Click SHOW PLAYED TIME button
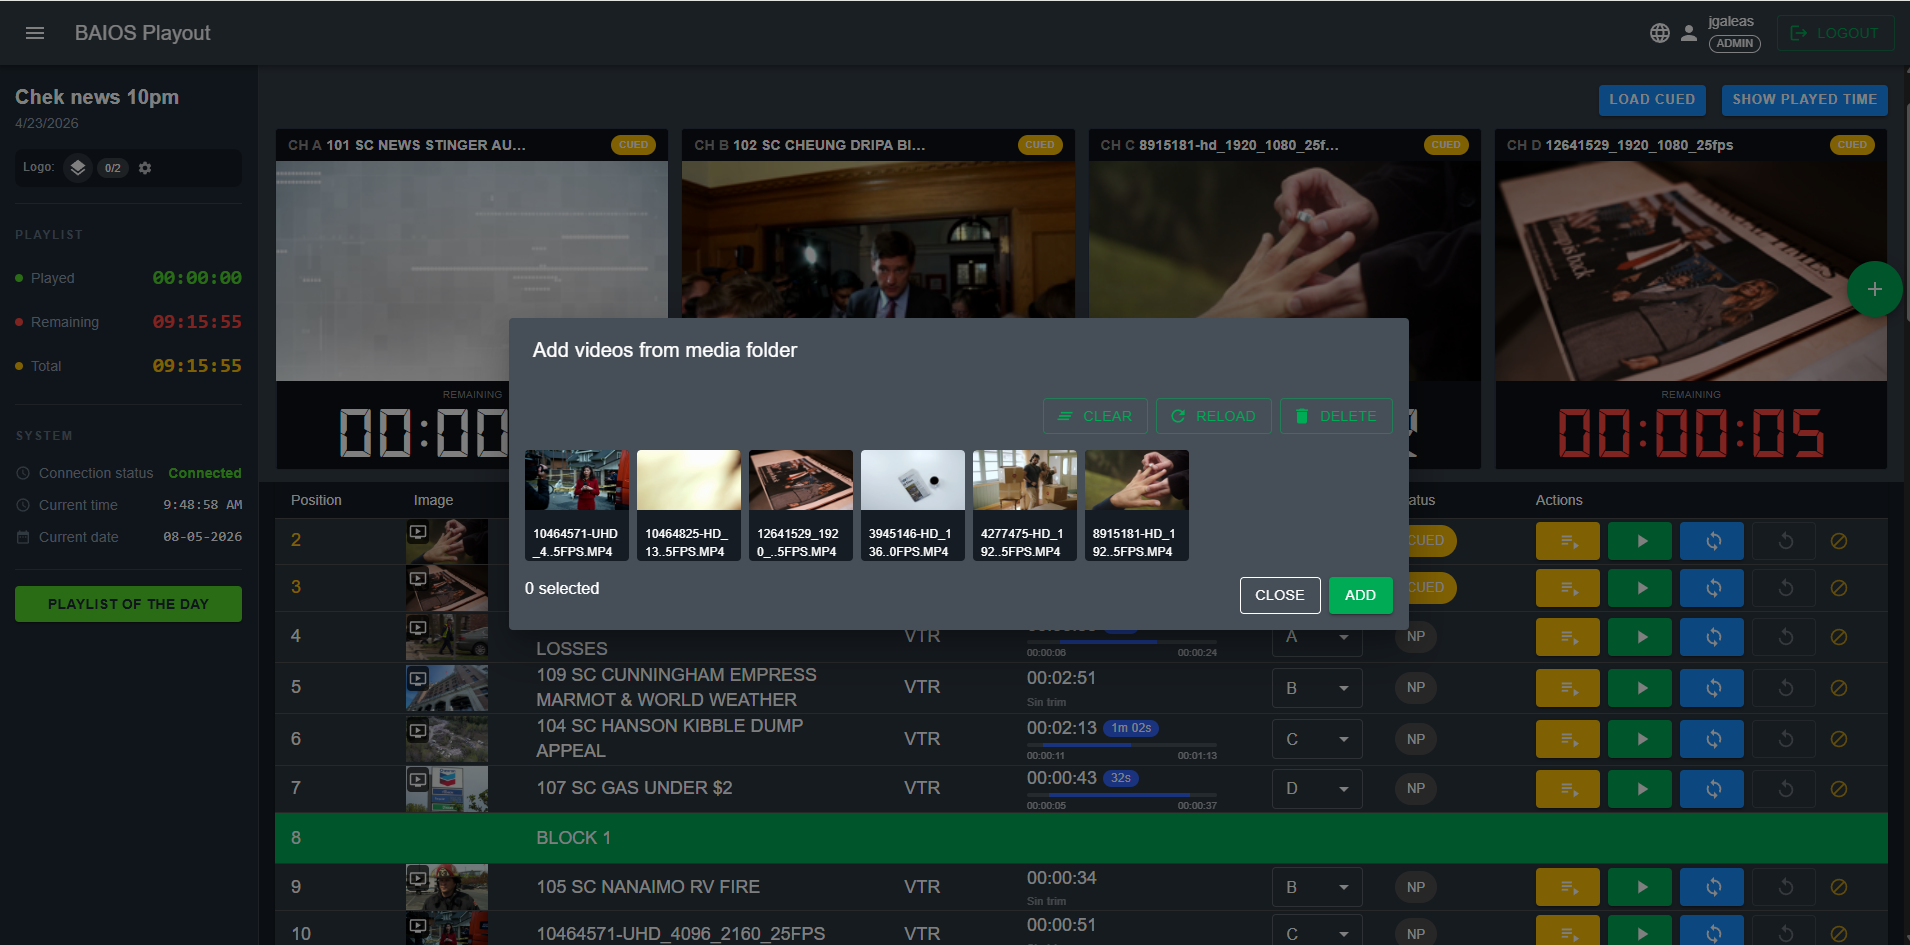The width and height of the screenshot is (1910, 945). click(x=1804, y=99)
